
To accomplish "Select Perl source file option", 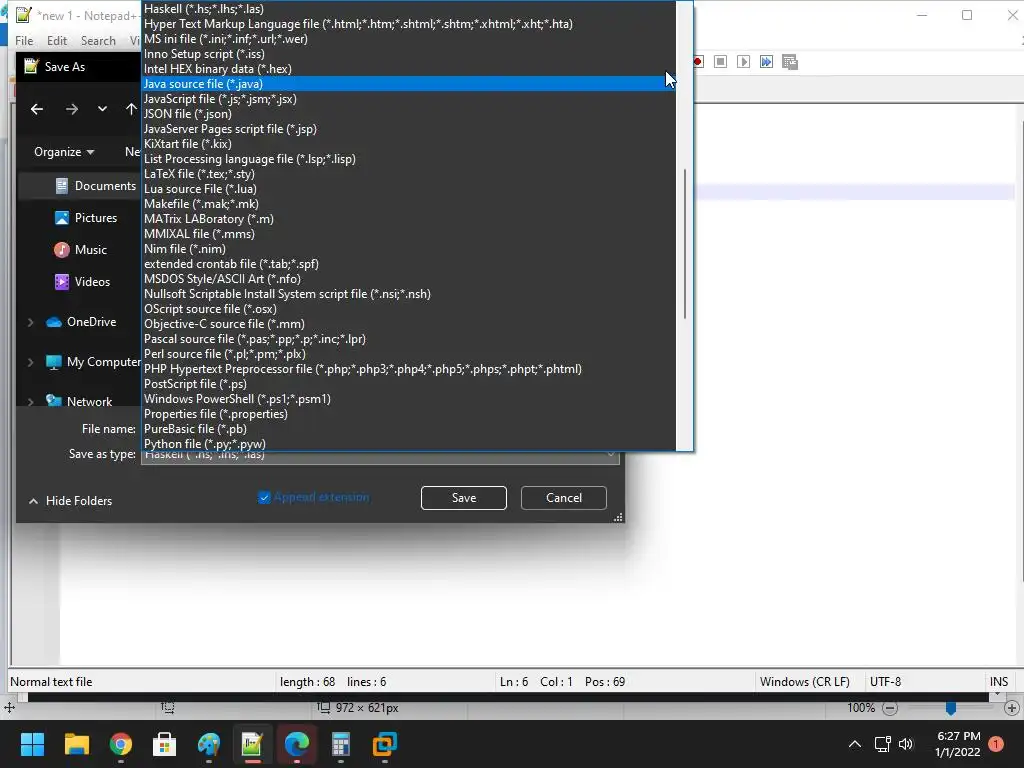I will [x=409, y=353].
